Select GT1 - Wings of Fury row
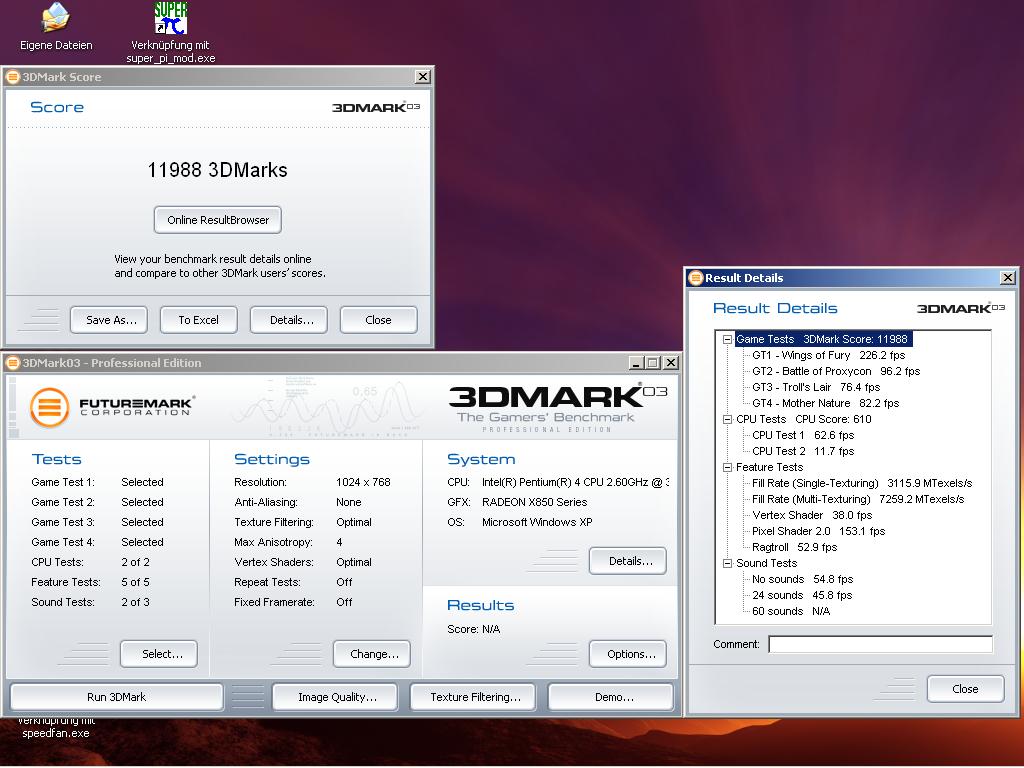 click(829, 355)
